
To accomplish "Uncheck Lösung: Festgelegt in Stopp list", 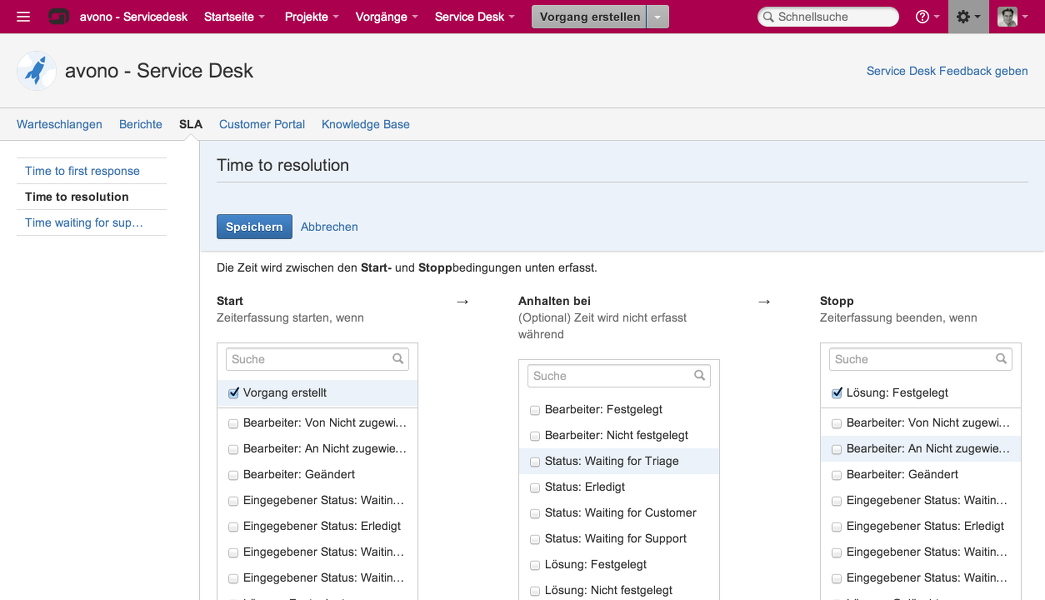I will tap(837, 393).
